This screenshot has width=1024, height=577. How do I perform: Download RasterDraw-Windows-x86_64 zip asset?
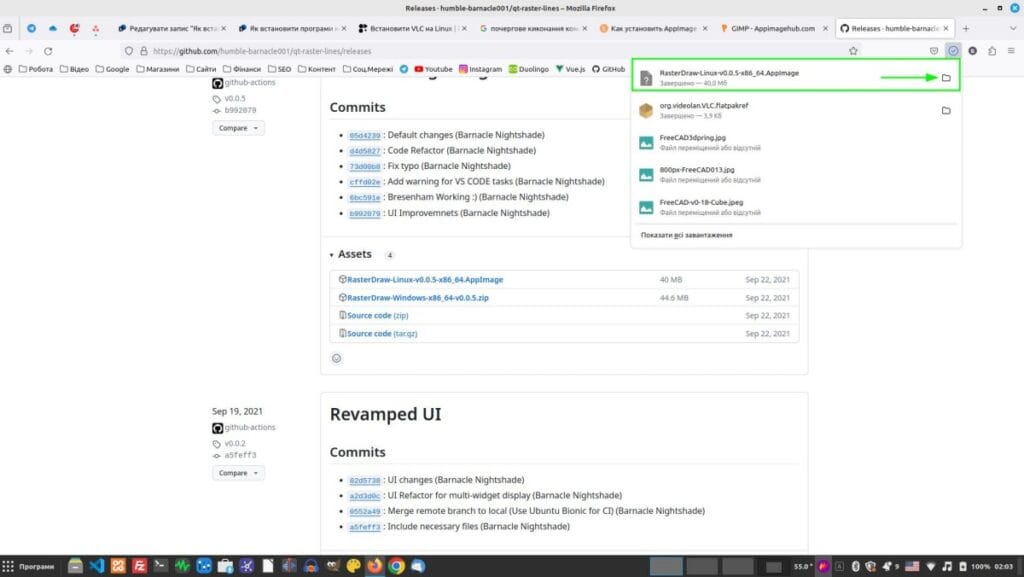coord(415,297)
